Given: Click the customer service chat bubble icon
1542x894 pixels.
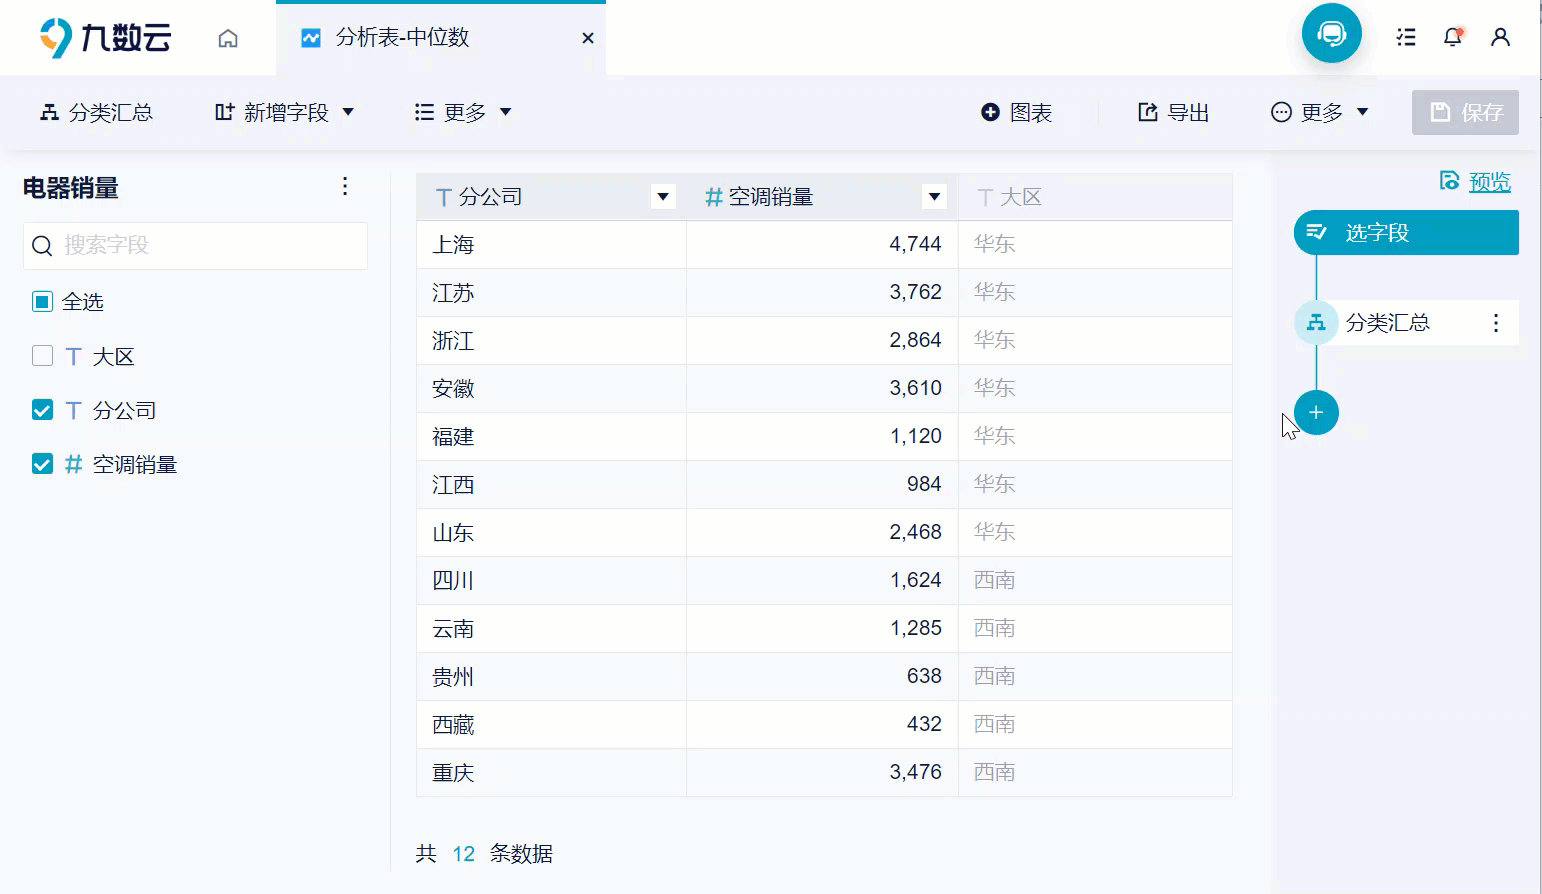Looking at the screenshot, I should pos(1331,33).
